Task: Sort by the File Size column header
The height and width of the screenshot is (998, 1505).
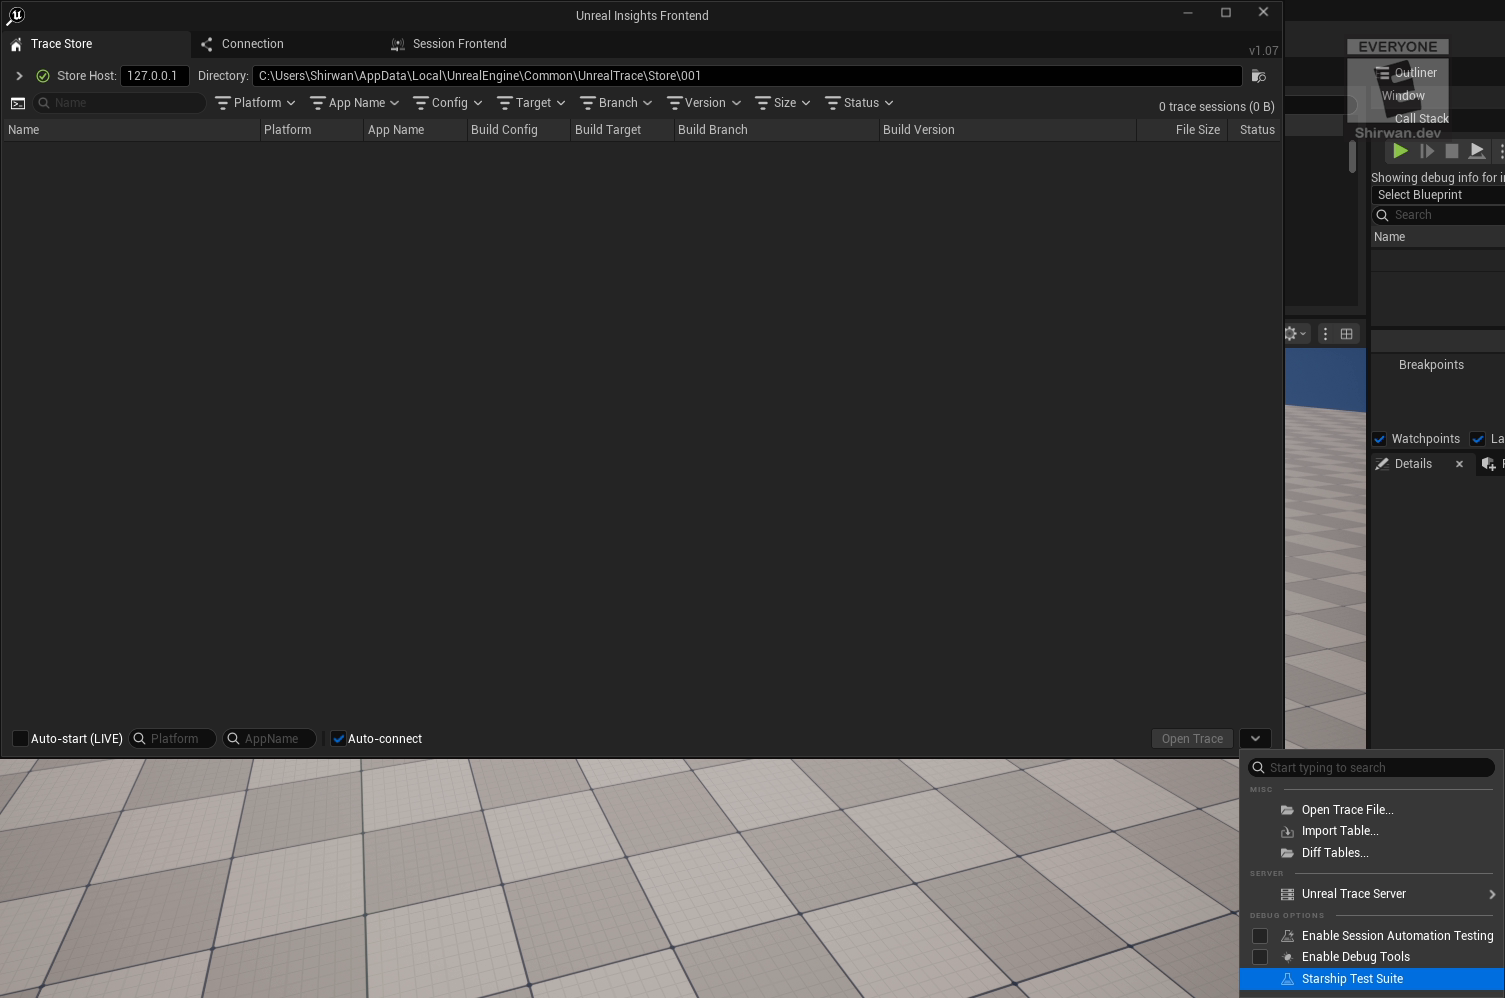Action: [x=1181, y=130]
